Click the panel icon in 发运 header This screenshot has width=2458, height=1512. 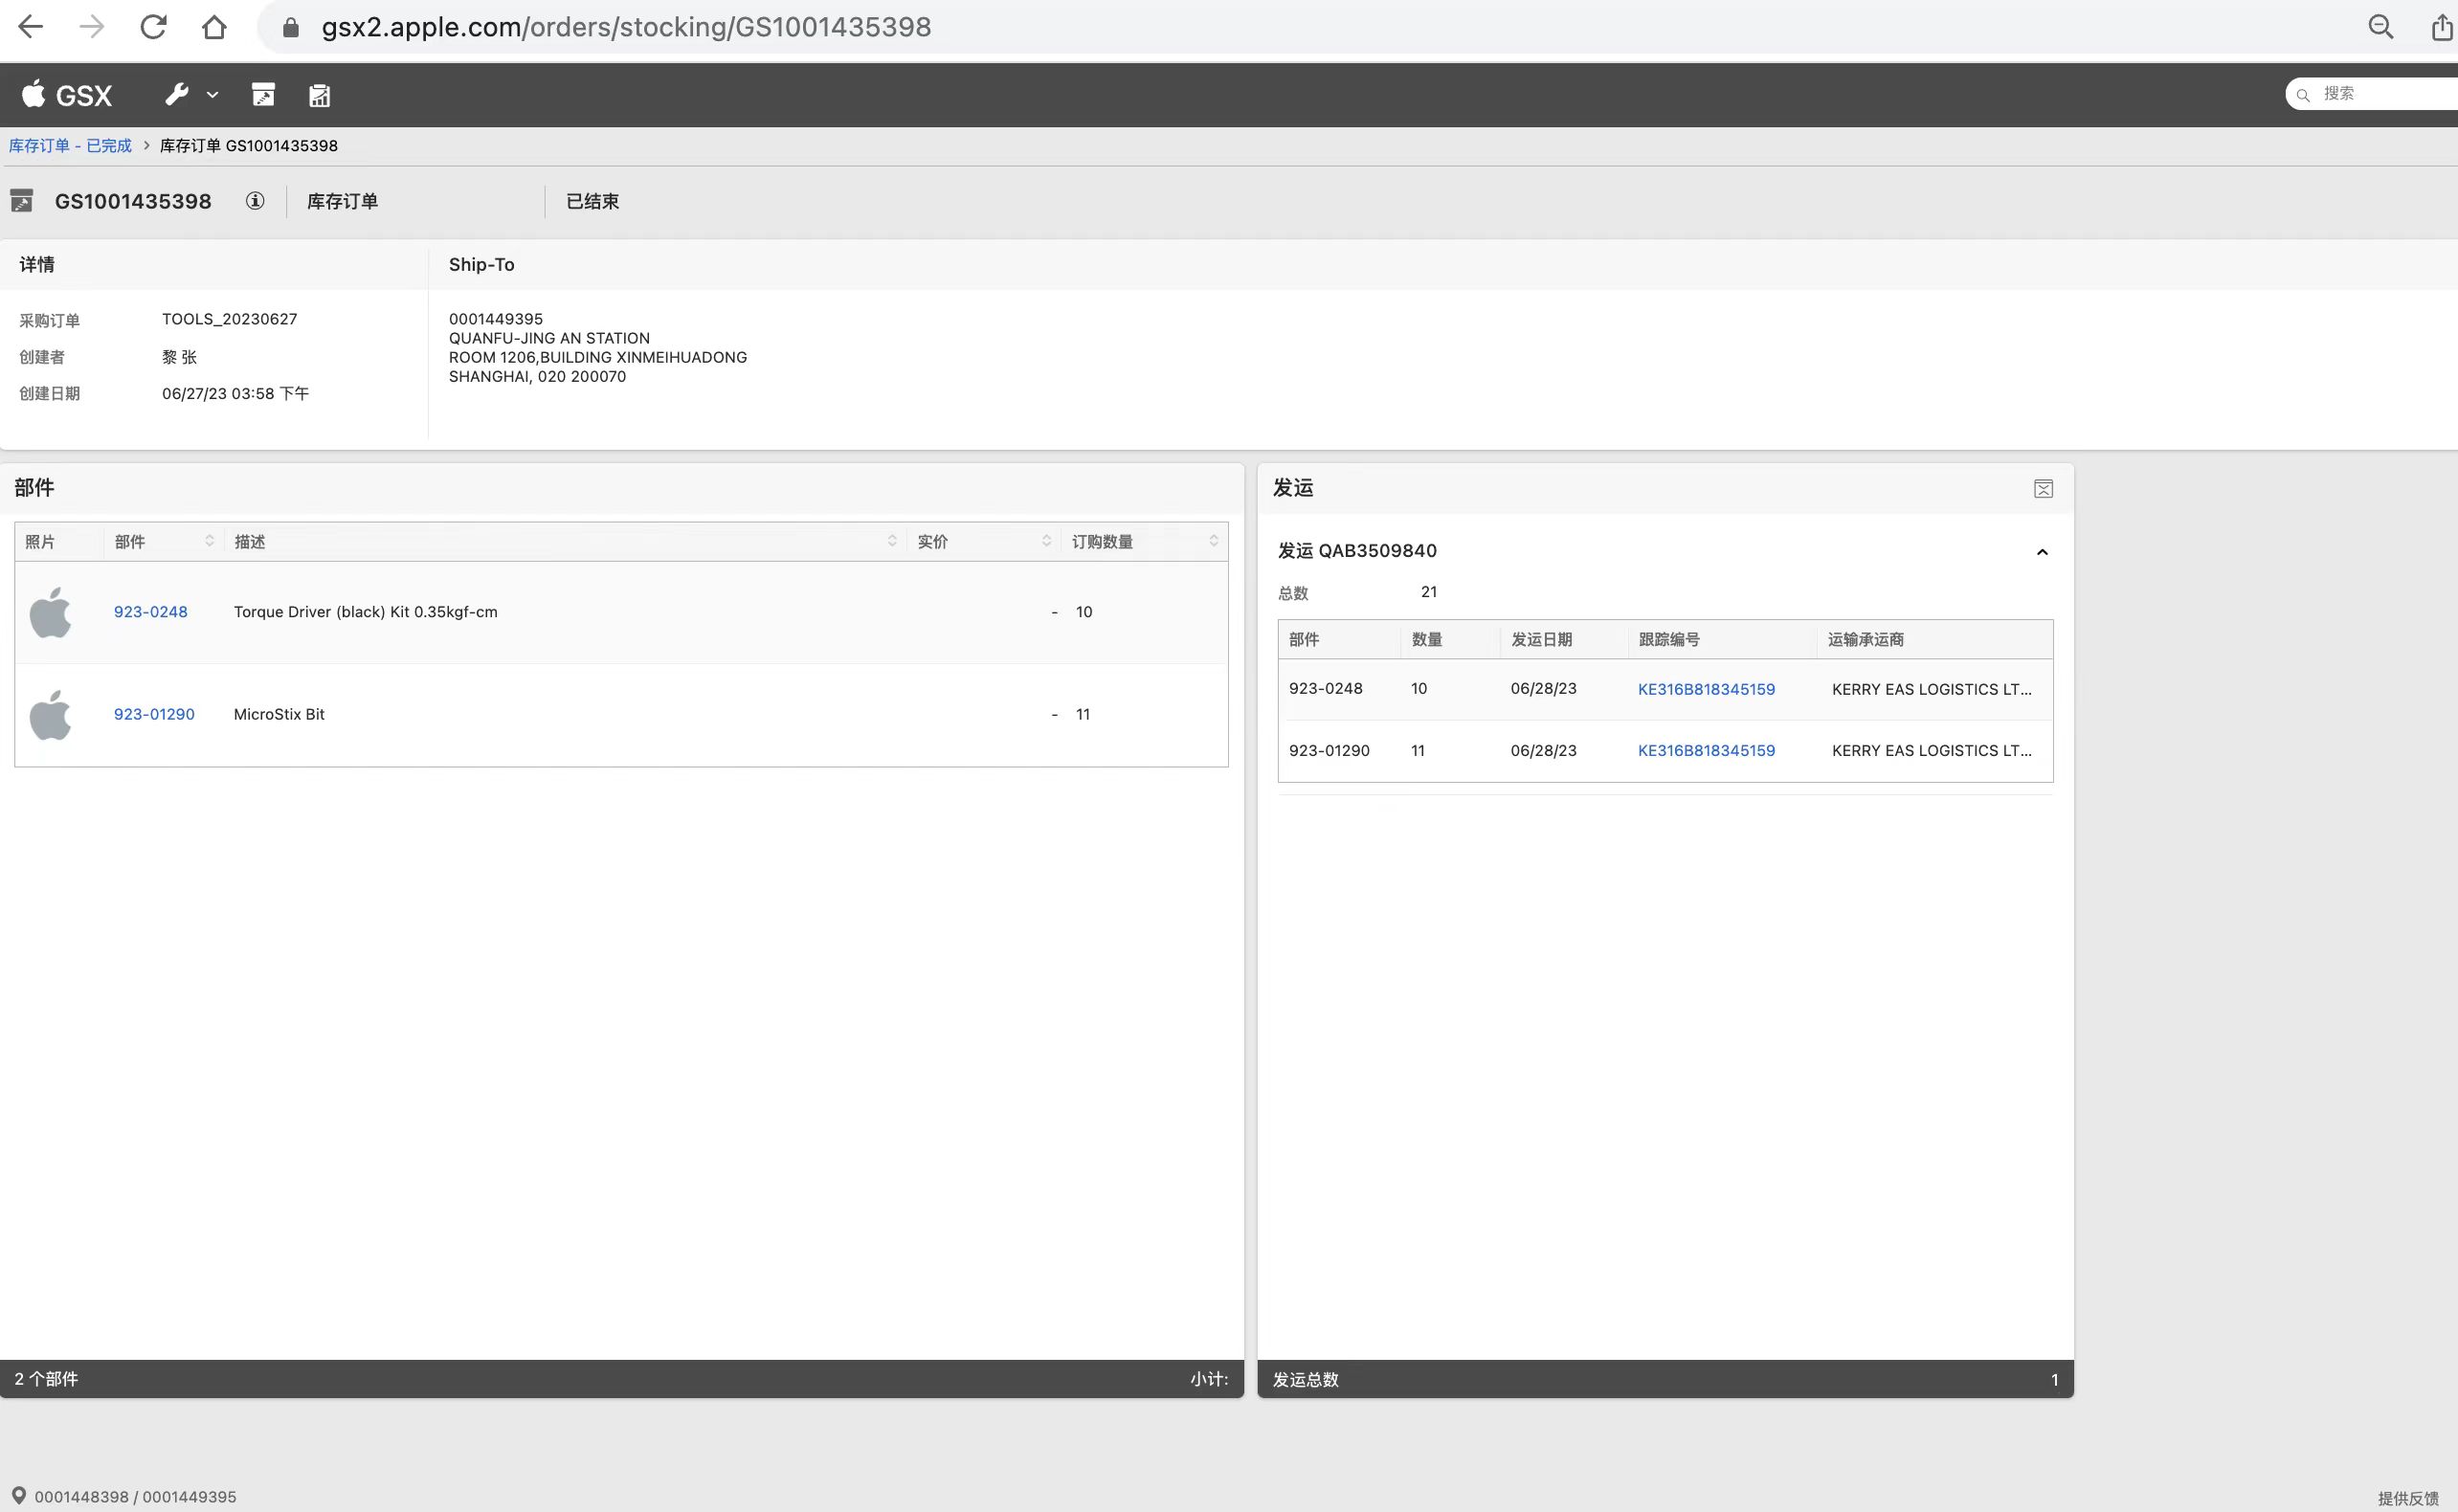(2043, 489)
